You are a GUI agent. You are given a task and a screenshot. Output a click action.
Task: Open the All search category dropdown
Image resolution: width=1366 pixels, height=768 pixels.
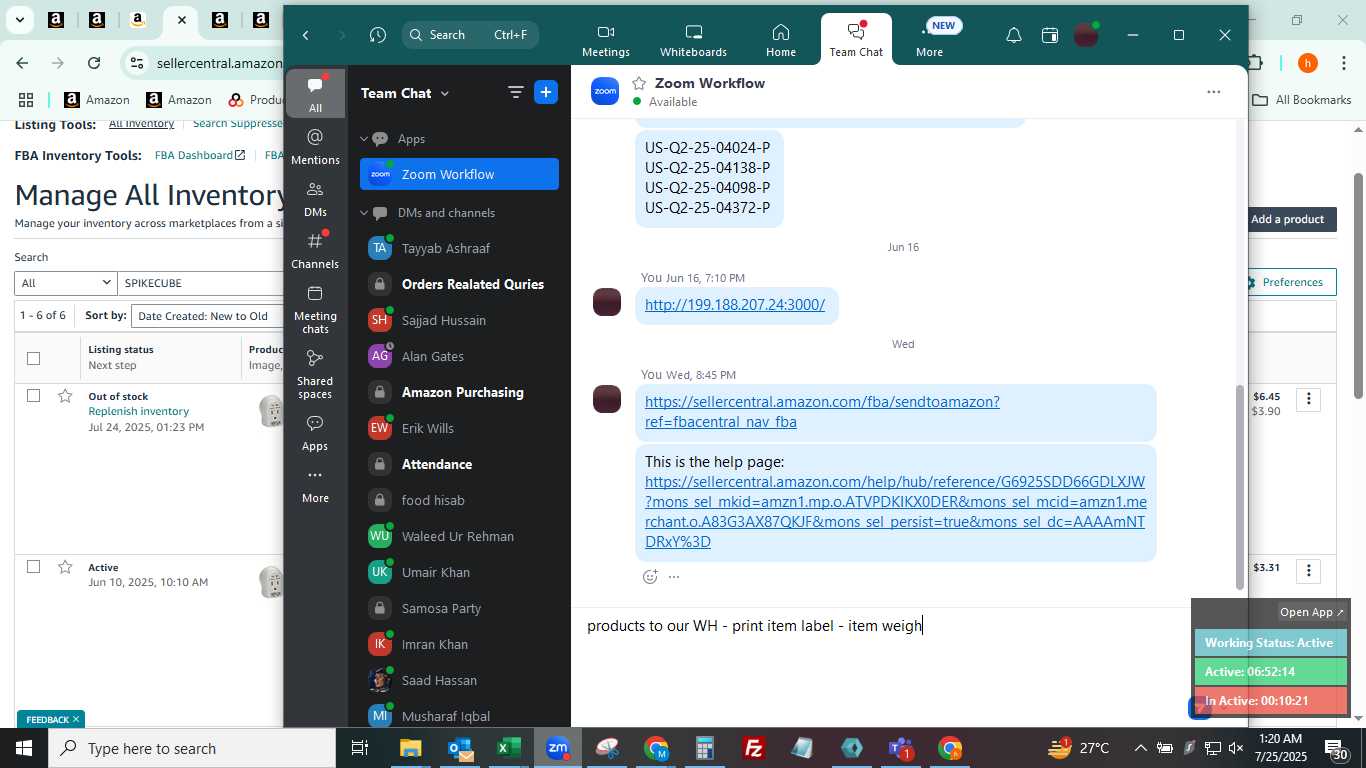click(66, 283)
